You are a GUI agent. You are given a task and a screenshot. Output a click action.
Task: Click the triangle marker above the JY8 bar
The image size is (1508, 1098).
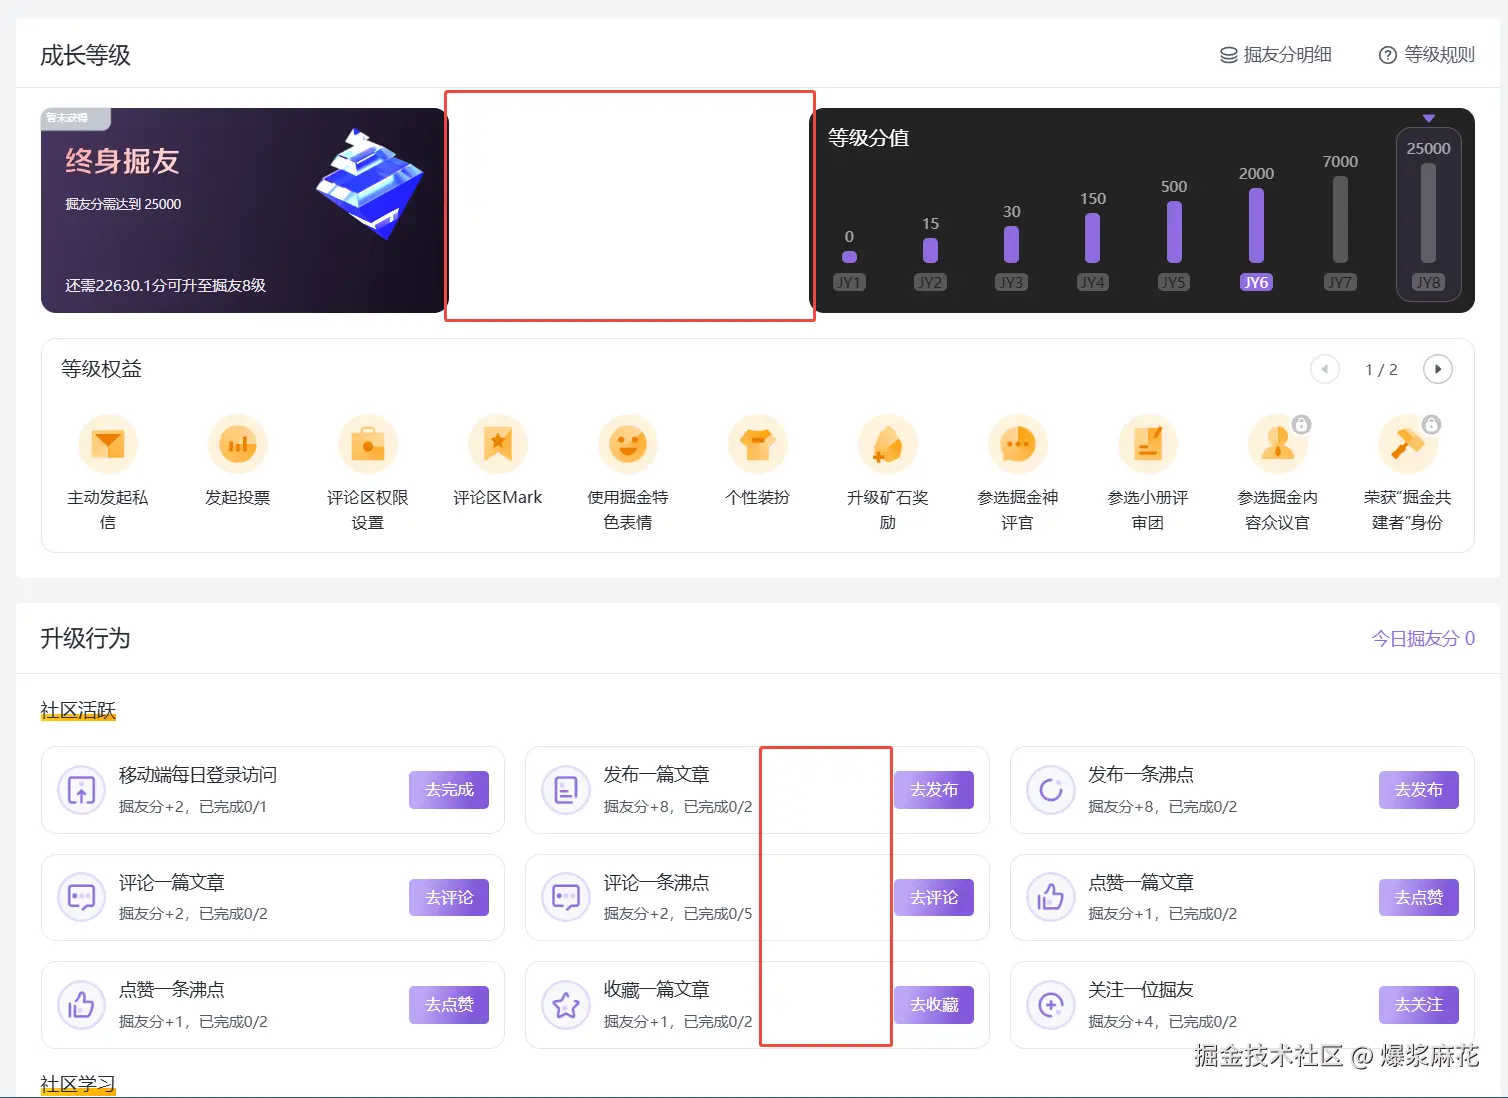(1429, 117)
